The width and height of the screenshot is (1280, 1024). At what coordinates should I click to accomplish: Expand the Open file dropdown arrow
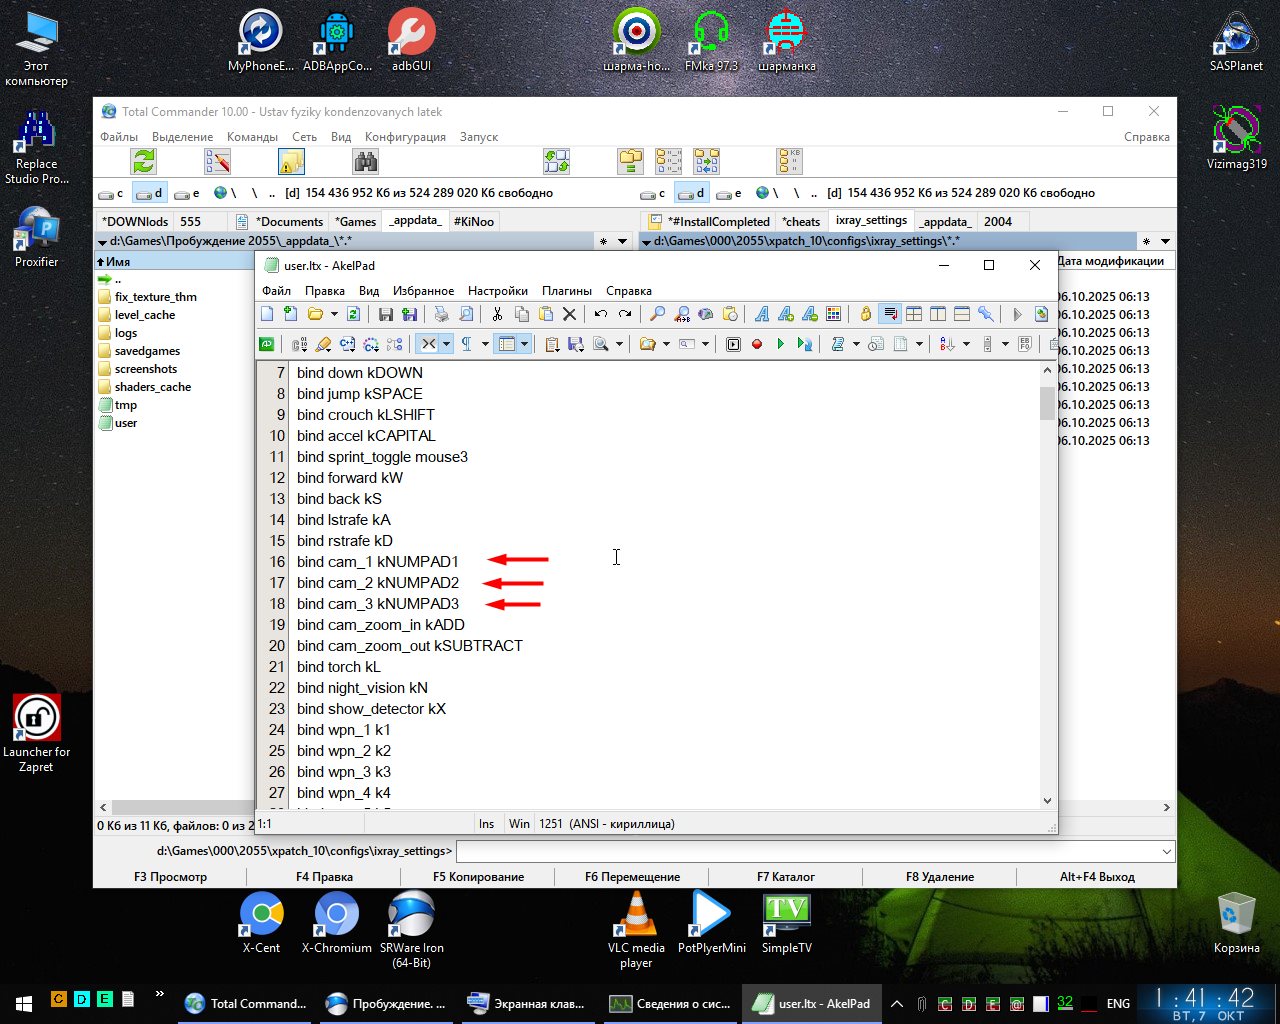click(334, 314)
